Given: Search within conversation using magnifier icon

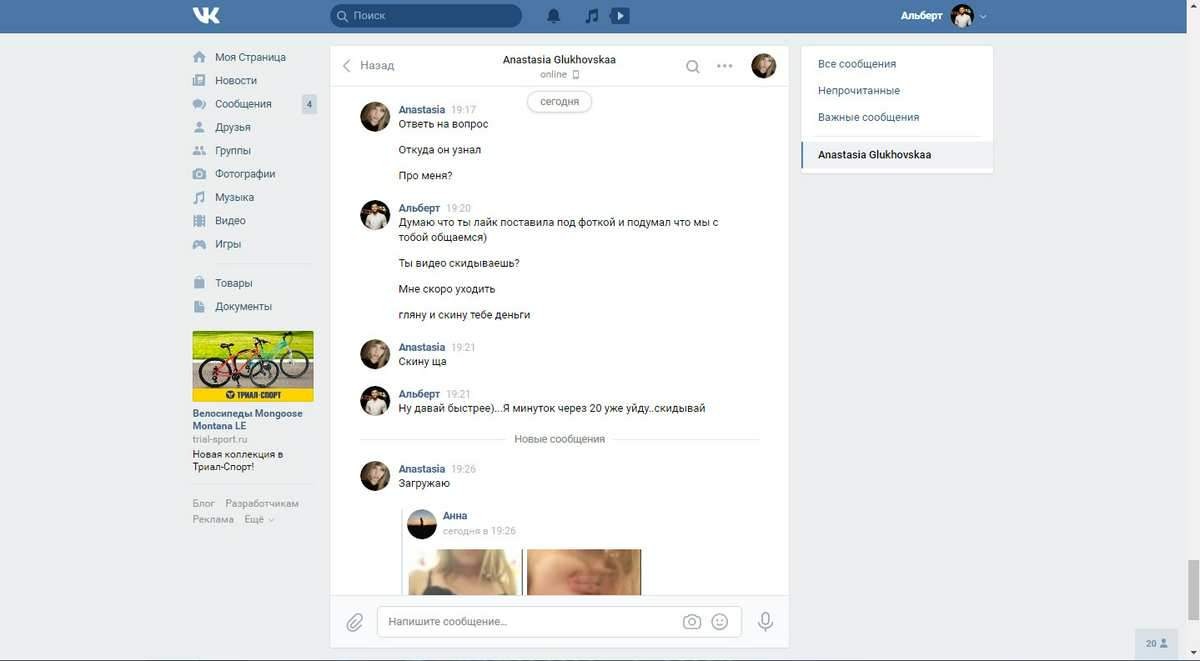Looking at the screenshot, I should coord(692,66).
